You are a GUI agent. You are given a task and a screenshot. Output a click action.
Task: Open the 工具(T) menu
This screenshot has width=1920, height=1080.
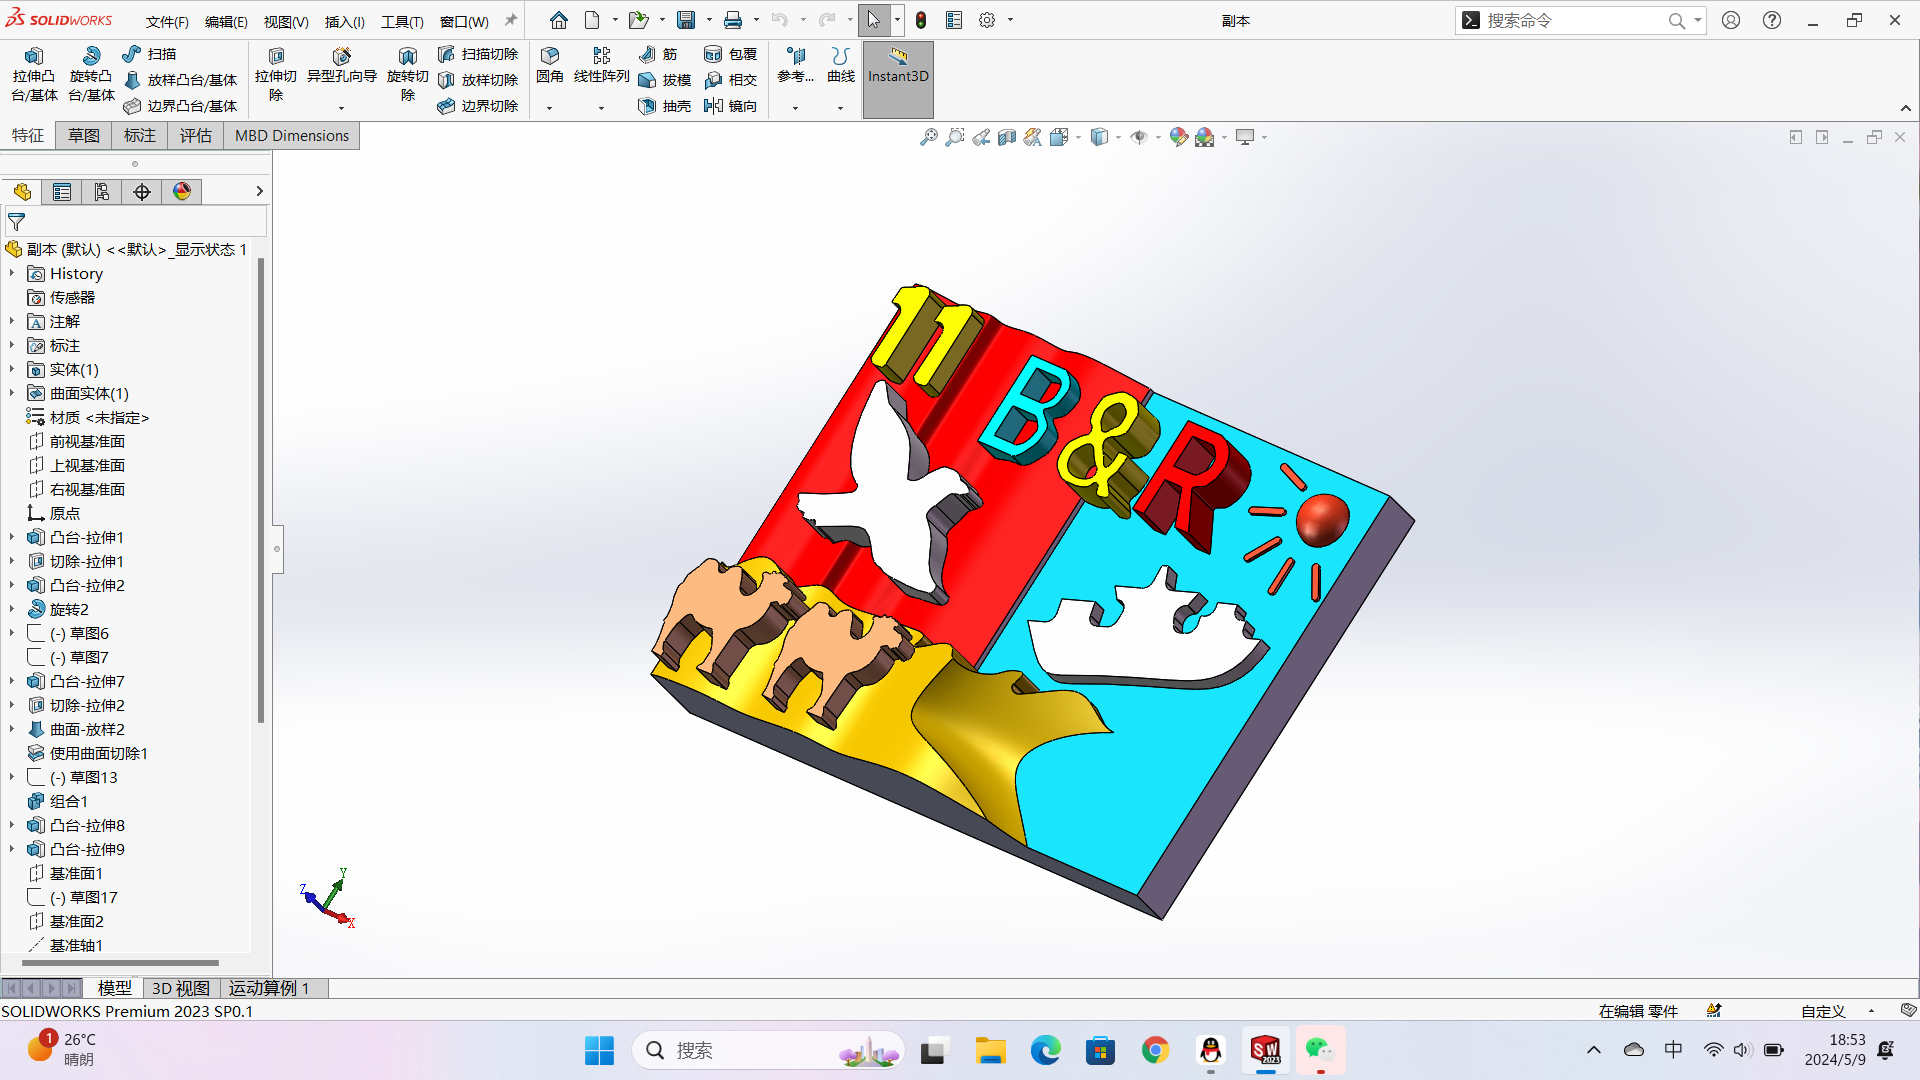402,21
